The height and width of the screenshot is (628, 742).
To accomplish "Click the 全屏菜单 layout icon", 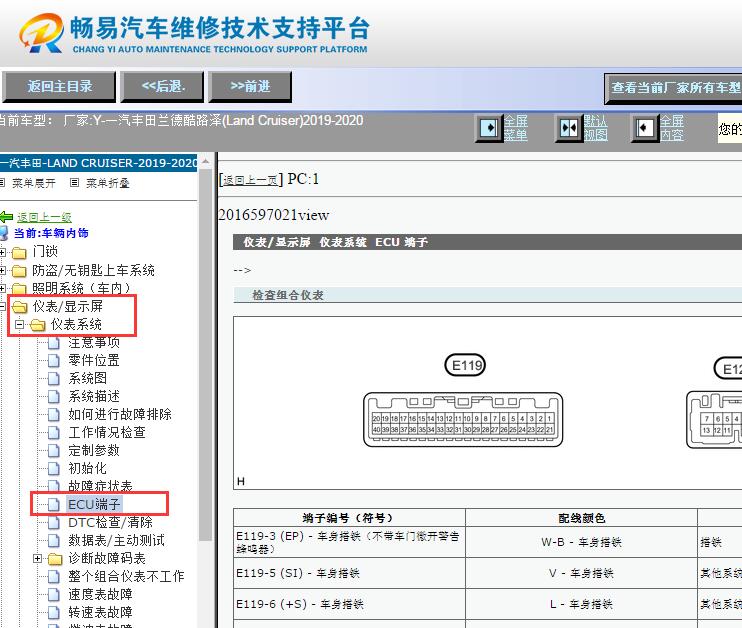I will pos(489,128).
